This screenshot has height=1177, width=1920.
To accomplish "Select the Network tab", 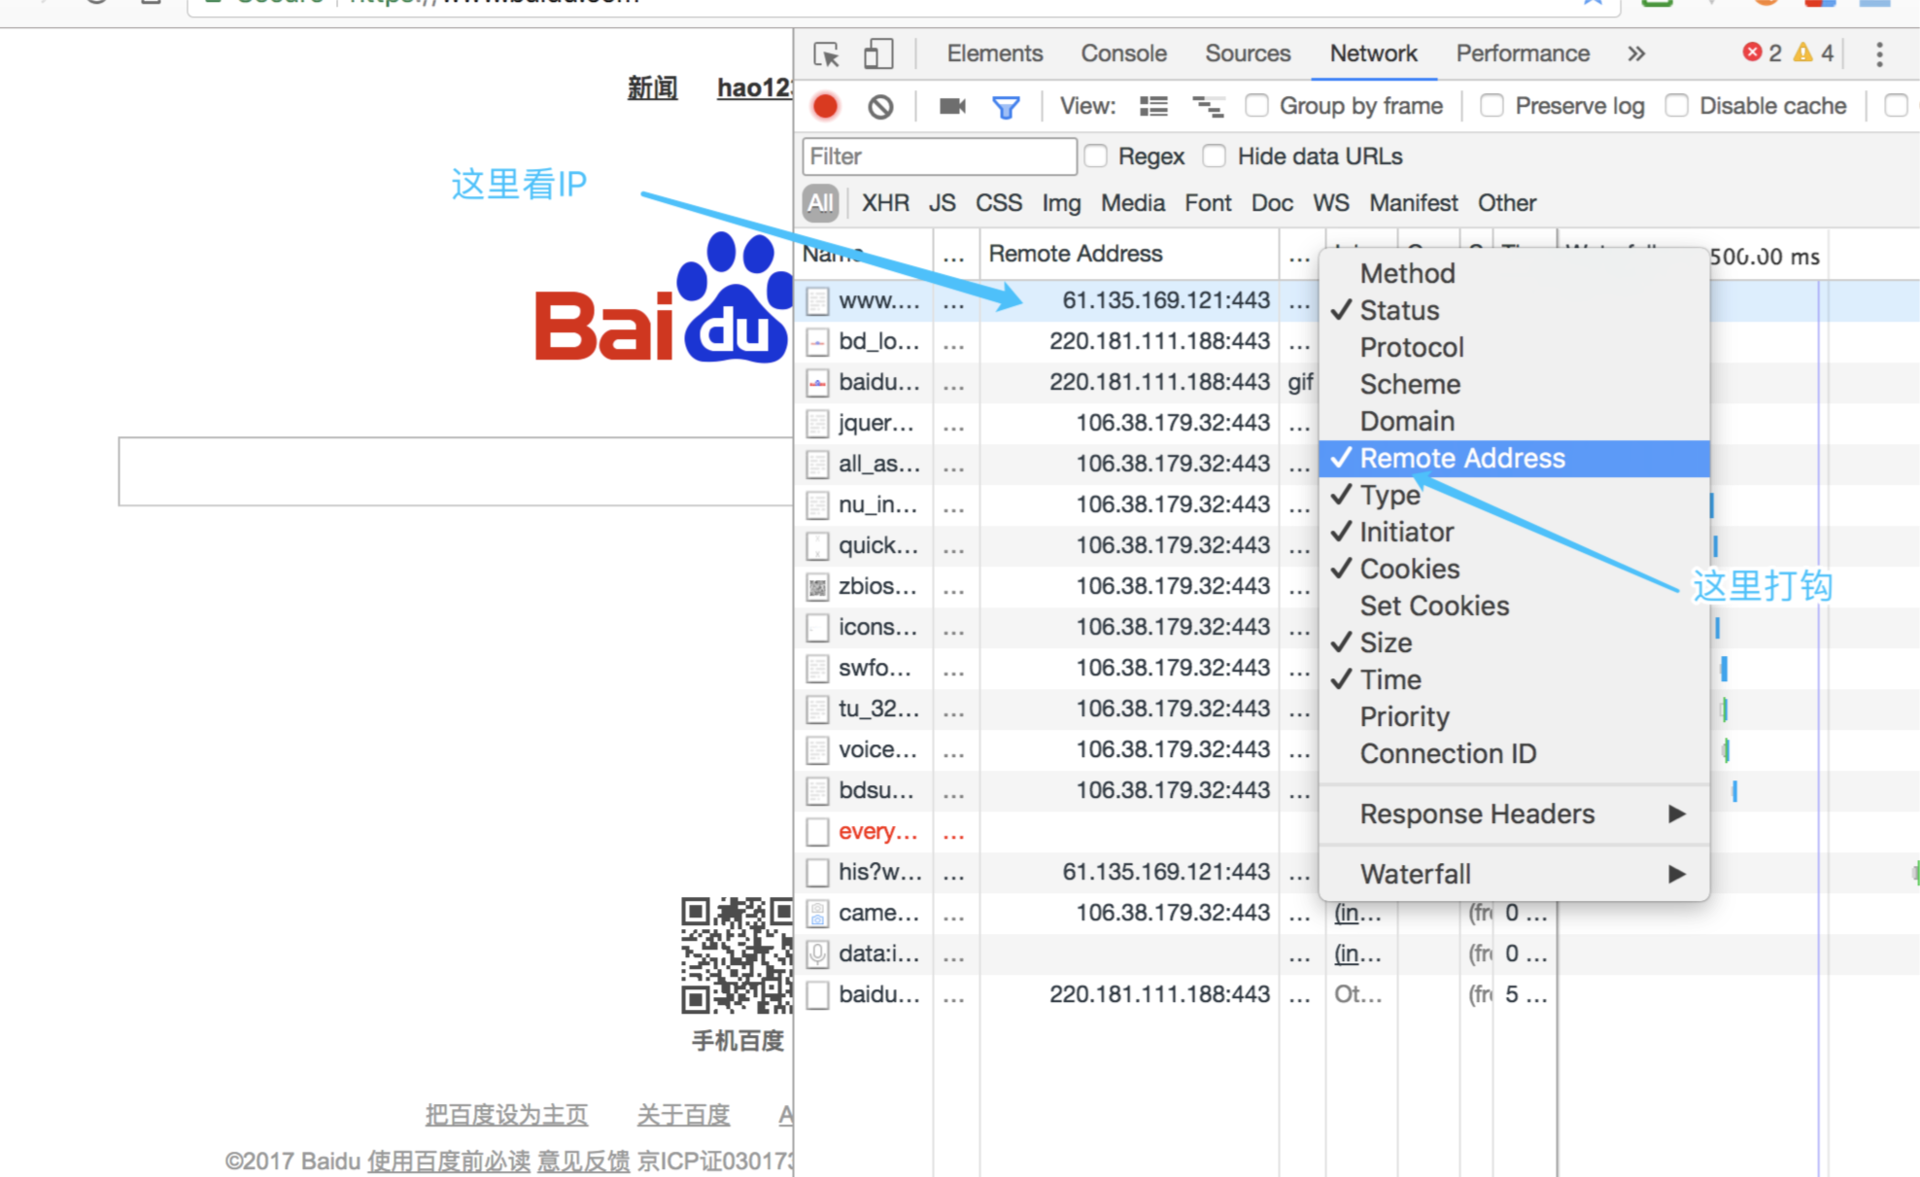I will [x=1373, y=54].
